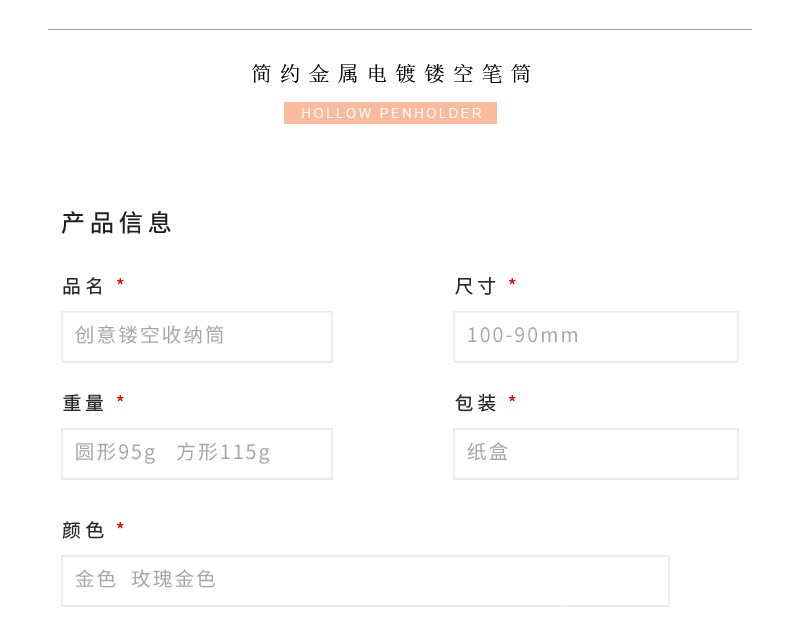
Task: Click the 品名 field label
Action: click(83, 286)
